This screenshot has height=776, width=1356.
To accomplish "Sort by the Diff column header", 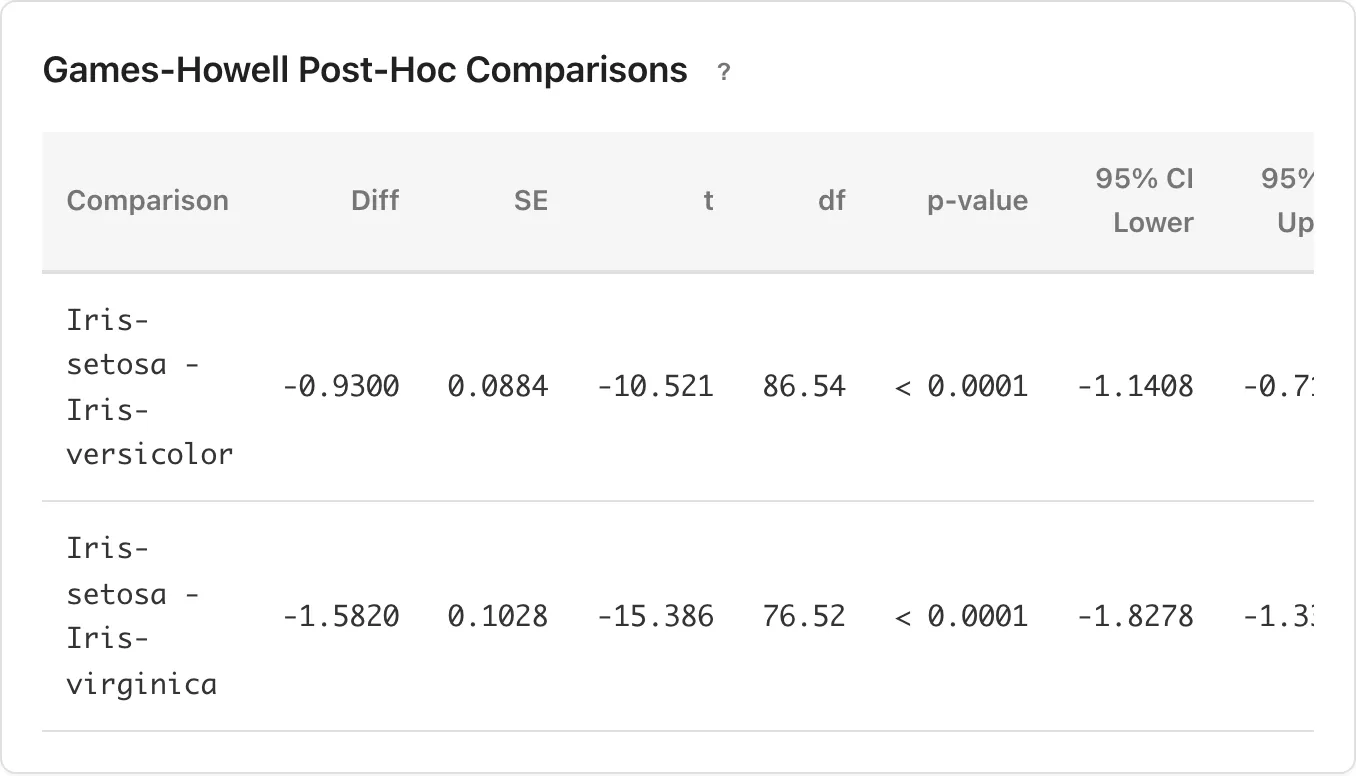I will 375,200.
